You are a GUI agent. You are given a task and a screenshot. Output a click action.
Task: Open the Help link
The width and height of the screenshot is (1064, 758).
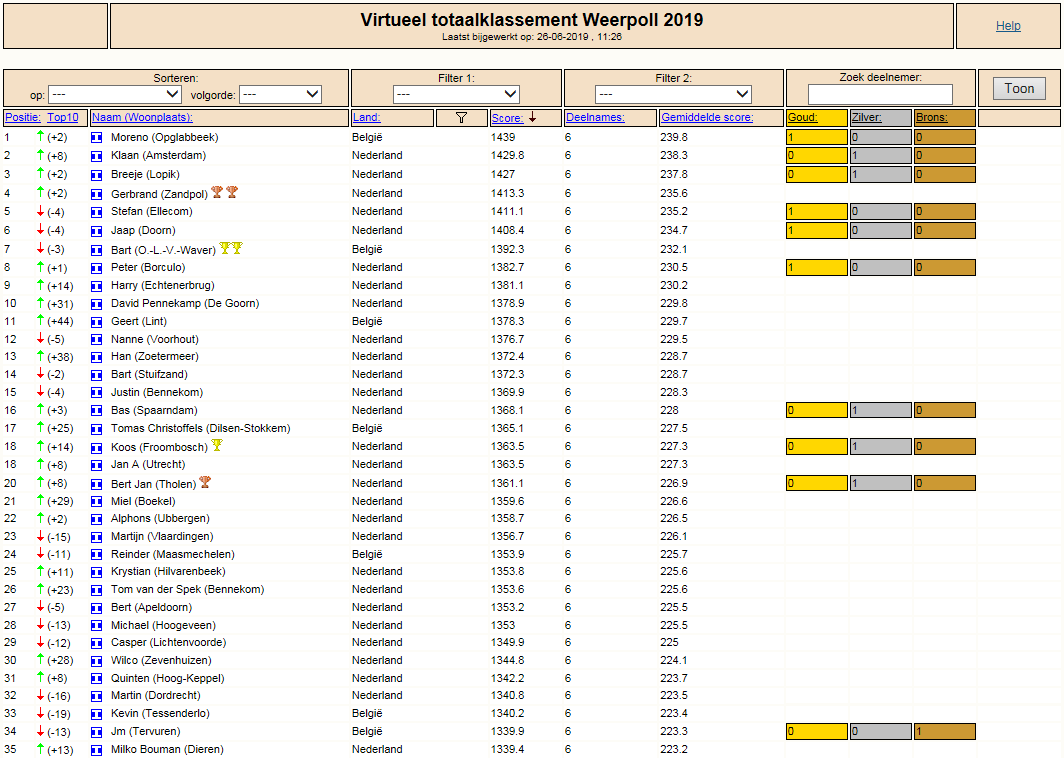point(1008,26)
